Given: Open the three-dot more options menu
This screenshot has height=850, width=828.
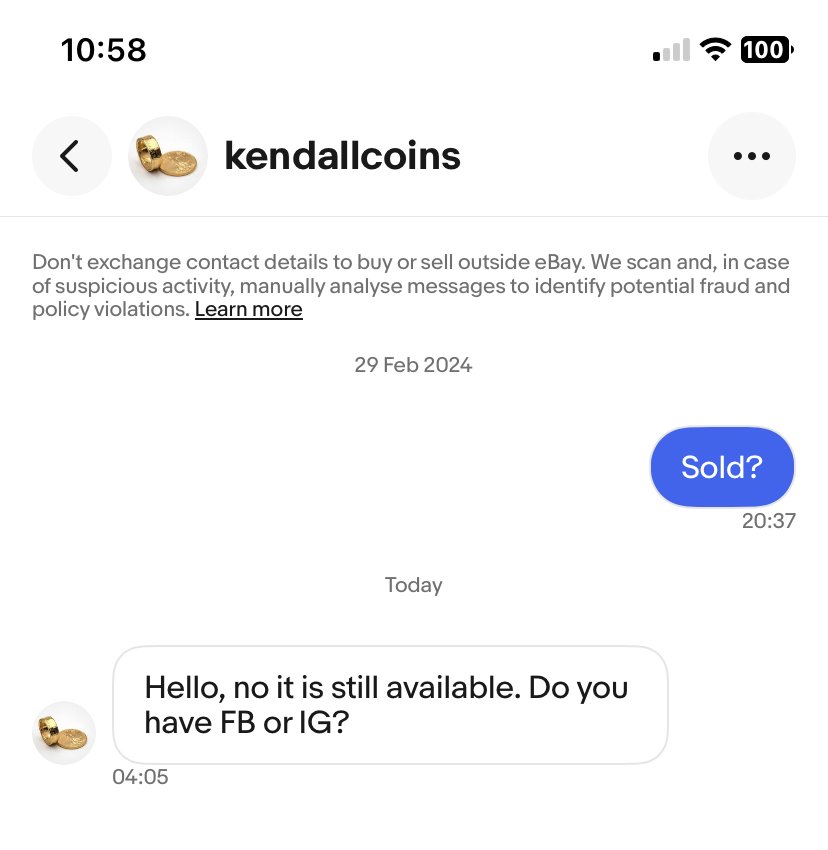Looking at the screenshot, I should 752,156.
